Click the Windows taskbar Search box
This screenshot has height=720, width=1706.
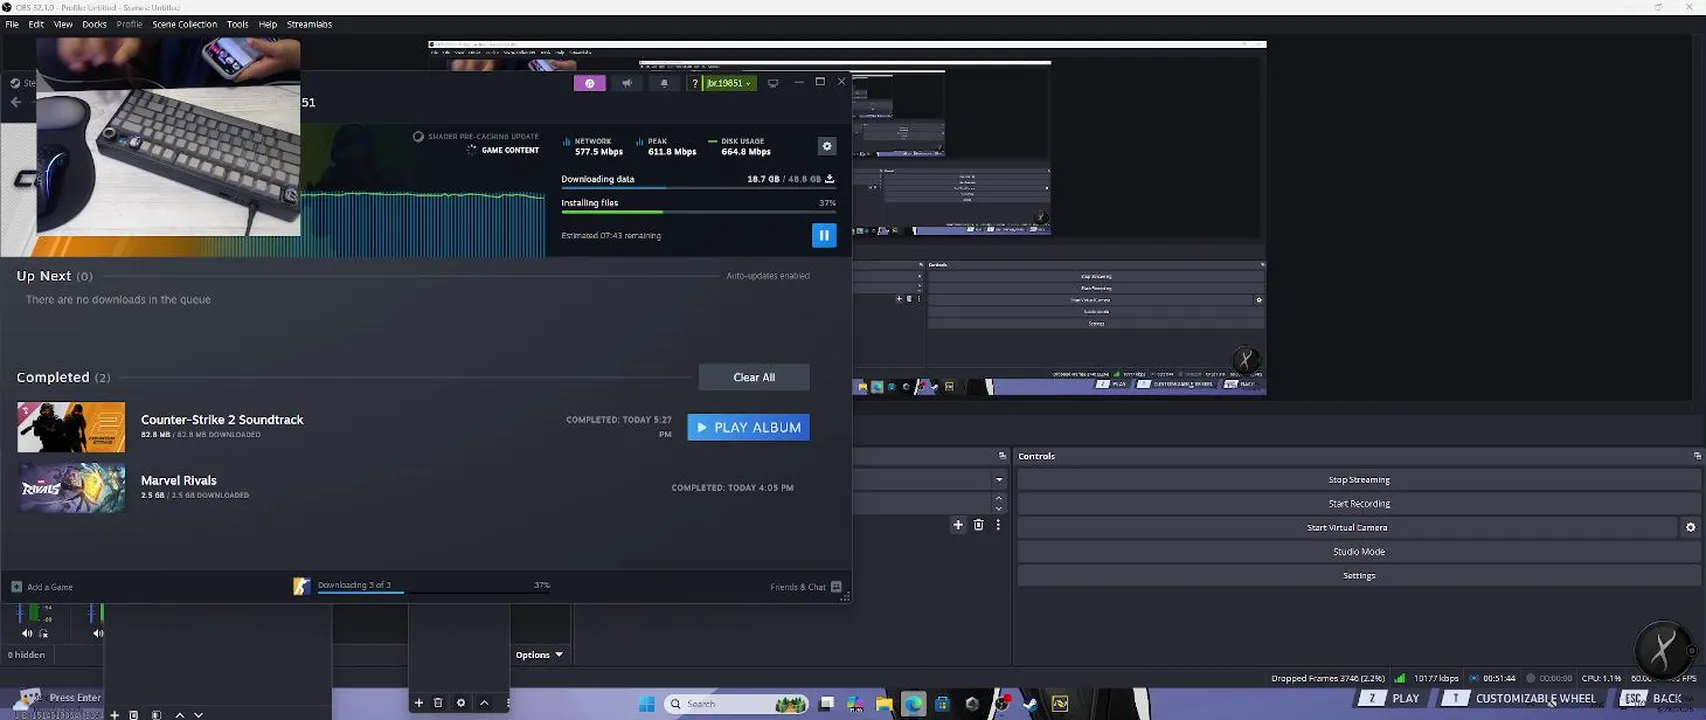pos(735,704)
